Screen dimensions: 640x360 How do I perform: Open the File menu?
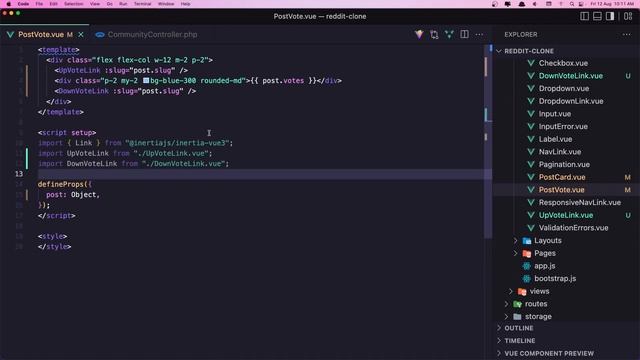[x=39, y=4]
